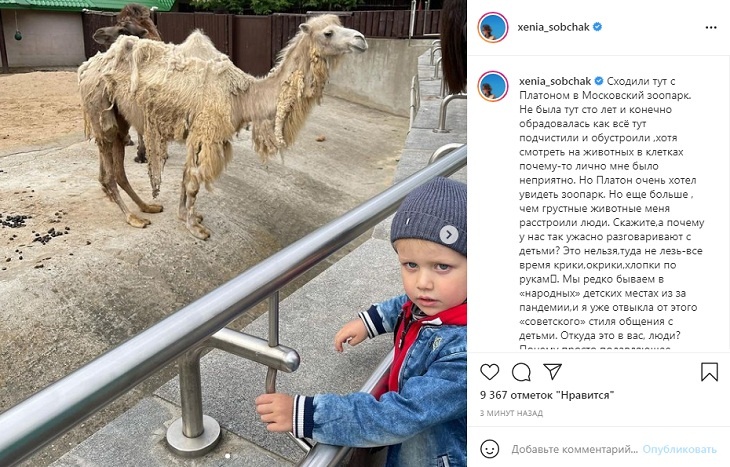
Task: Click the add comment input field
Action: click(x=575, y=449)
